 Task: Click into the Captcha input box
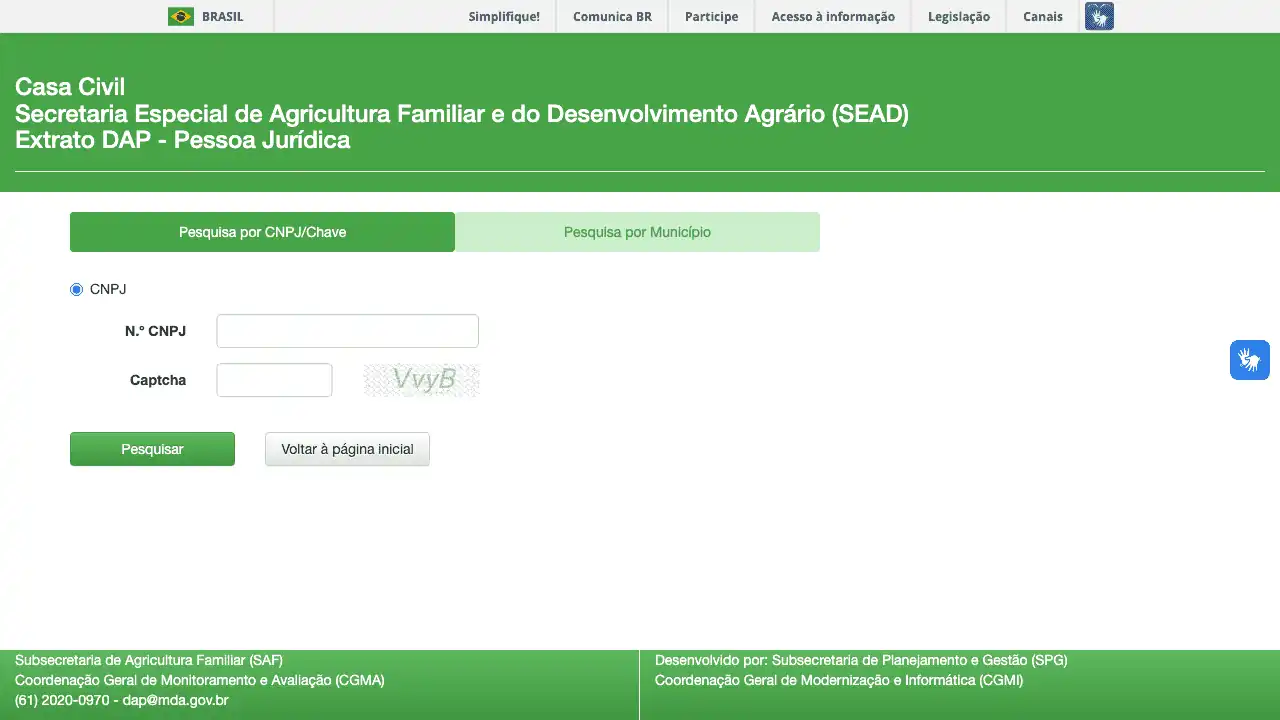(274, 380)
